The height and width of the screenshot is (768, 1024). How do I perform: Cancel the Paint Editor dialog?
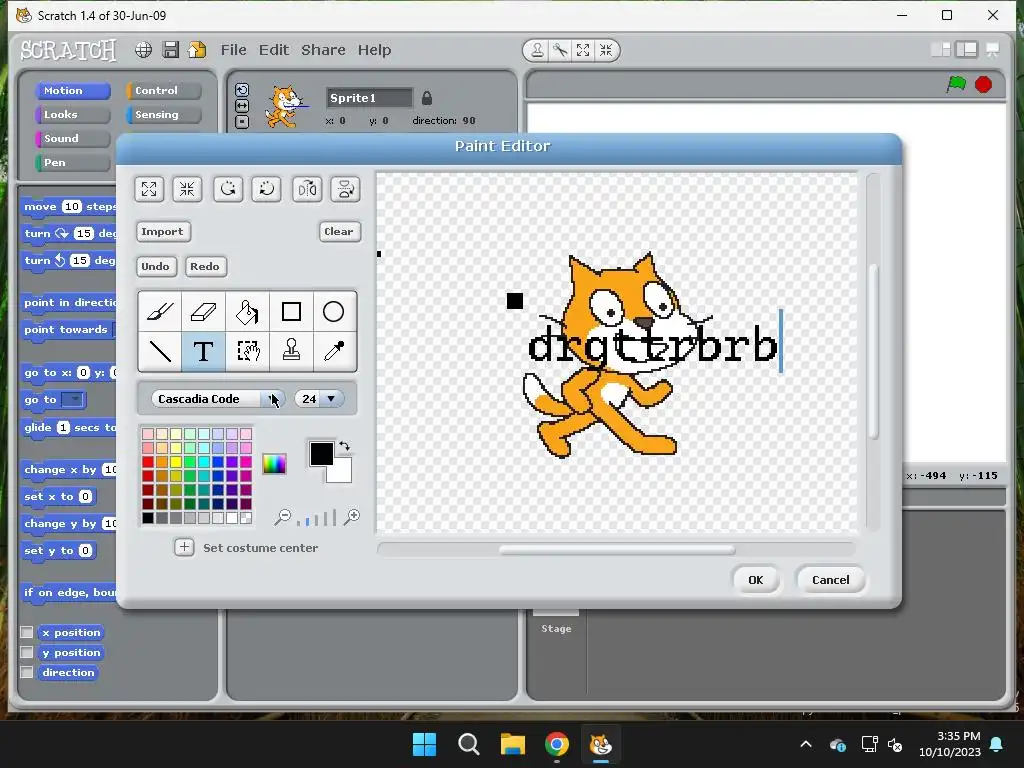pos(831,580)
